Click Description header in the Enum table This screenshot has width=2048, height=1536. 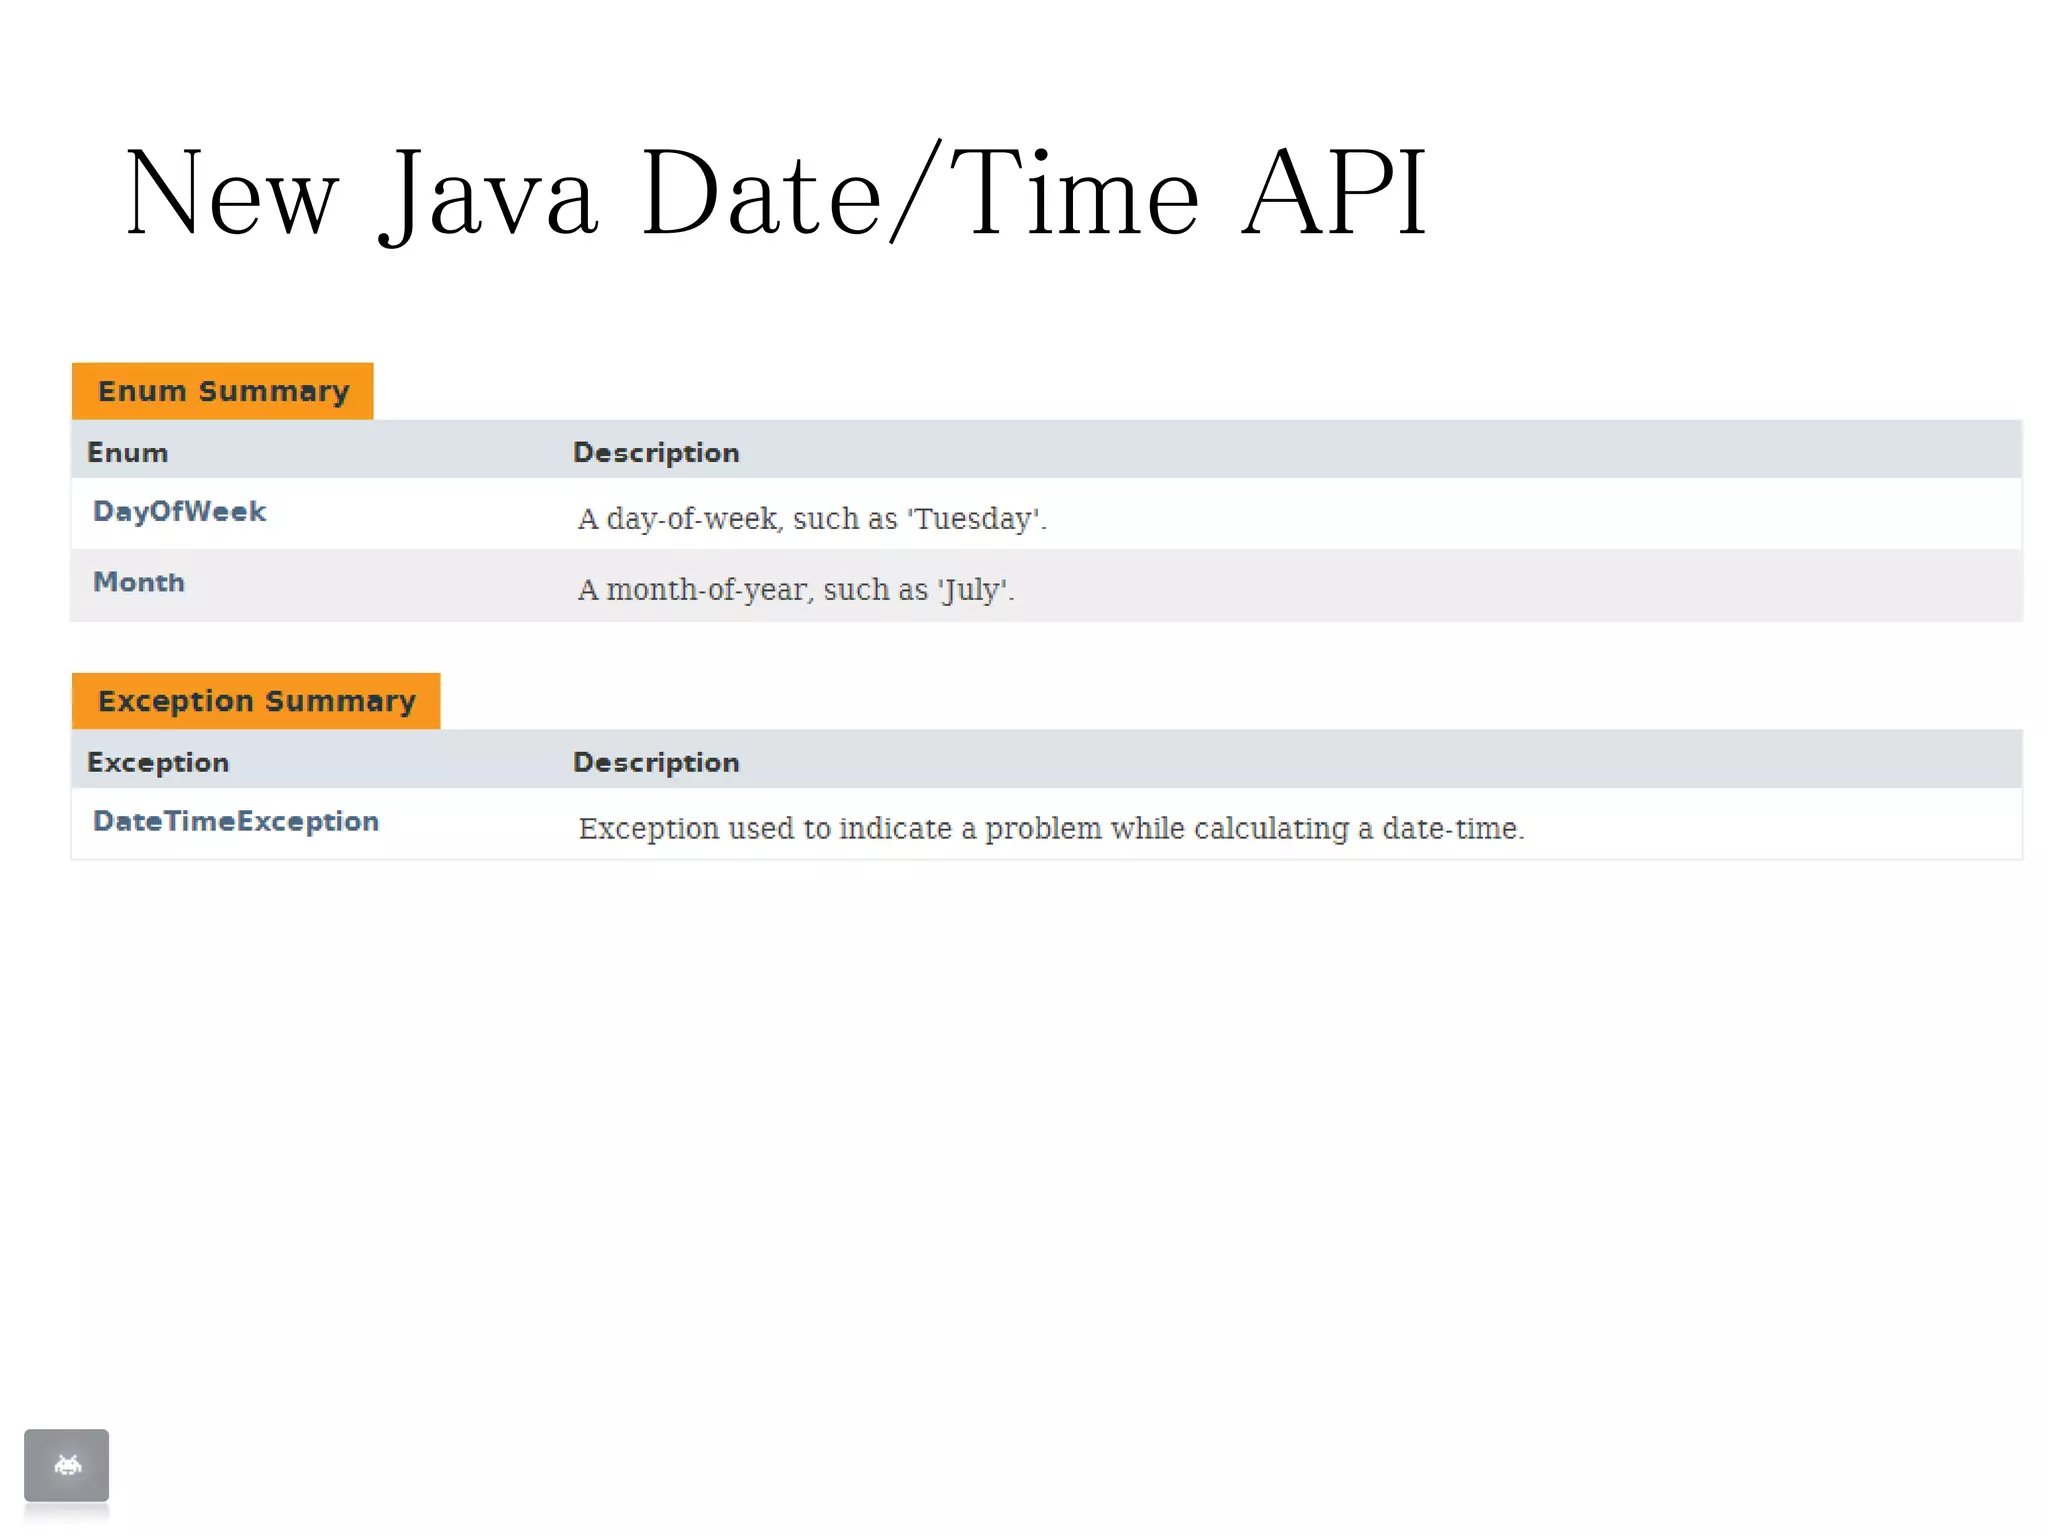click(x=656, y=453)
